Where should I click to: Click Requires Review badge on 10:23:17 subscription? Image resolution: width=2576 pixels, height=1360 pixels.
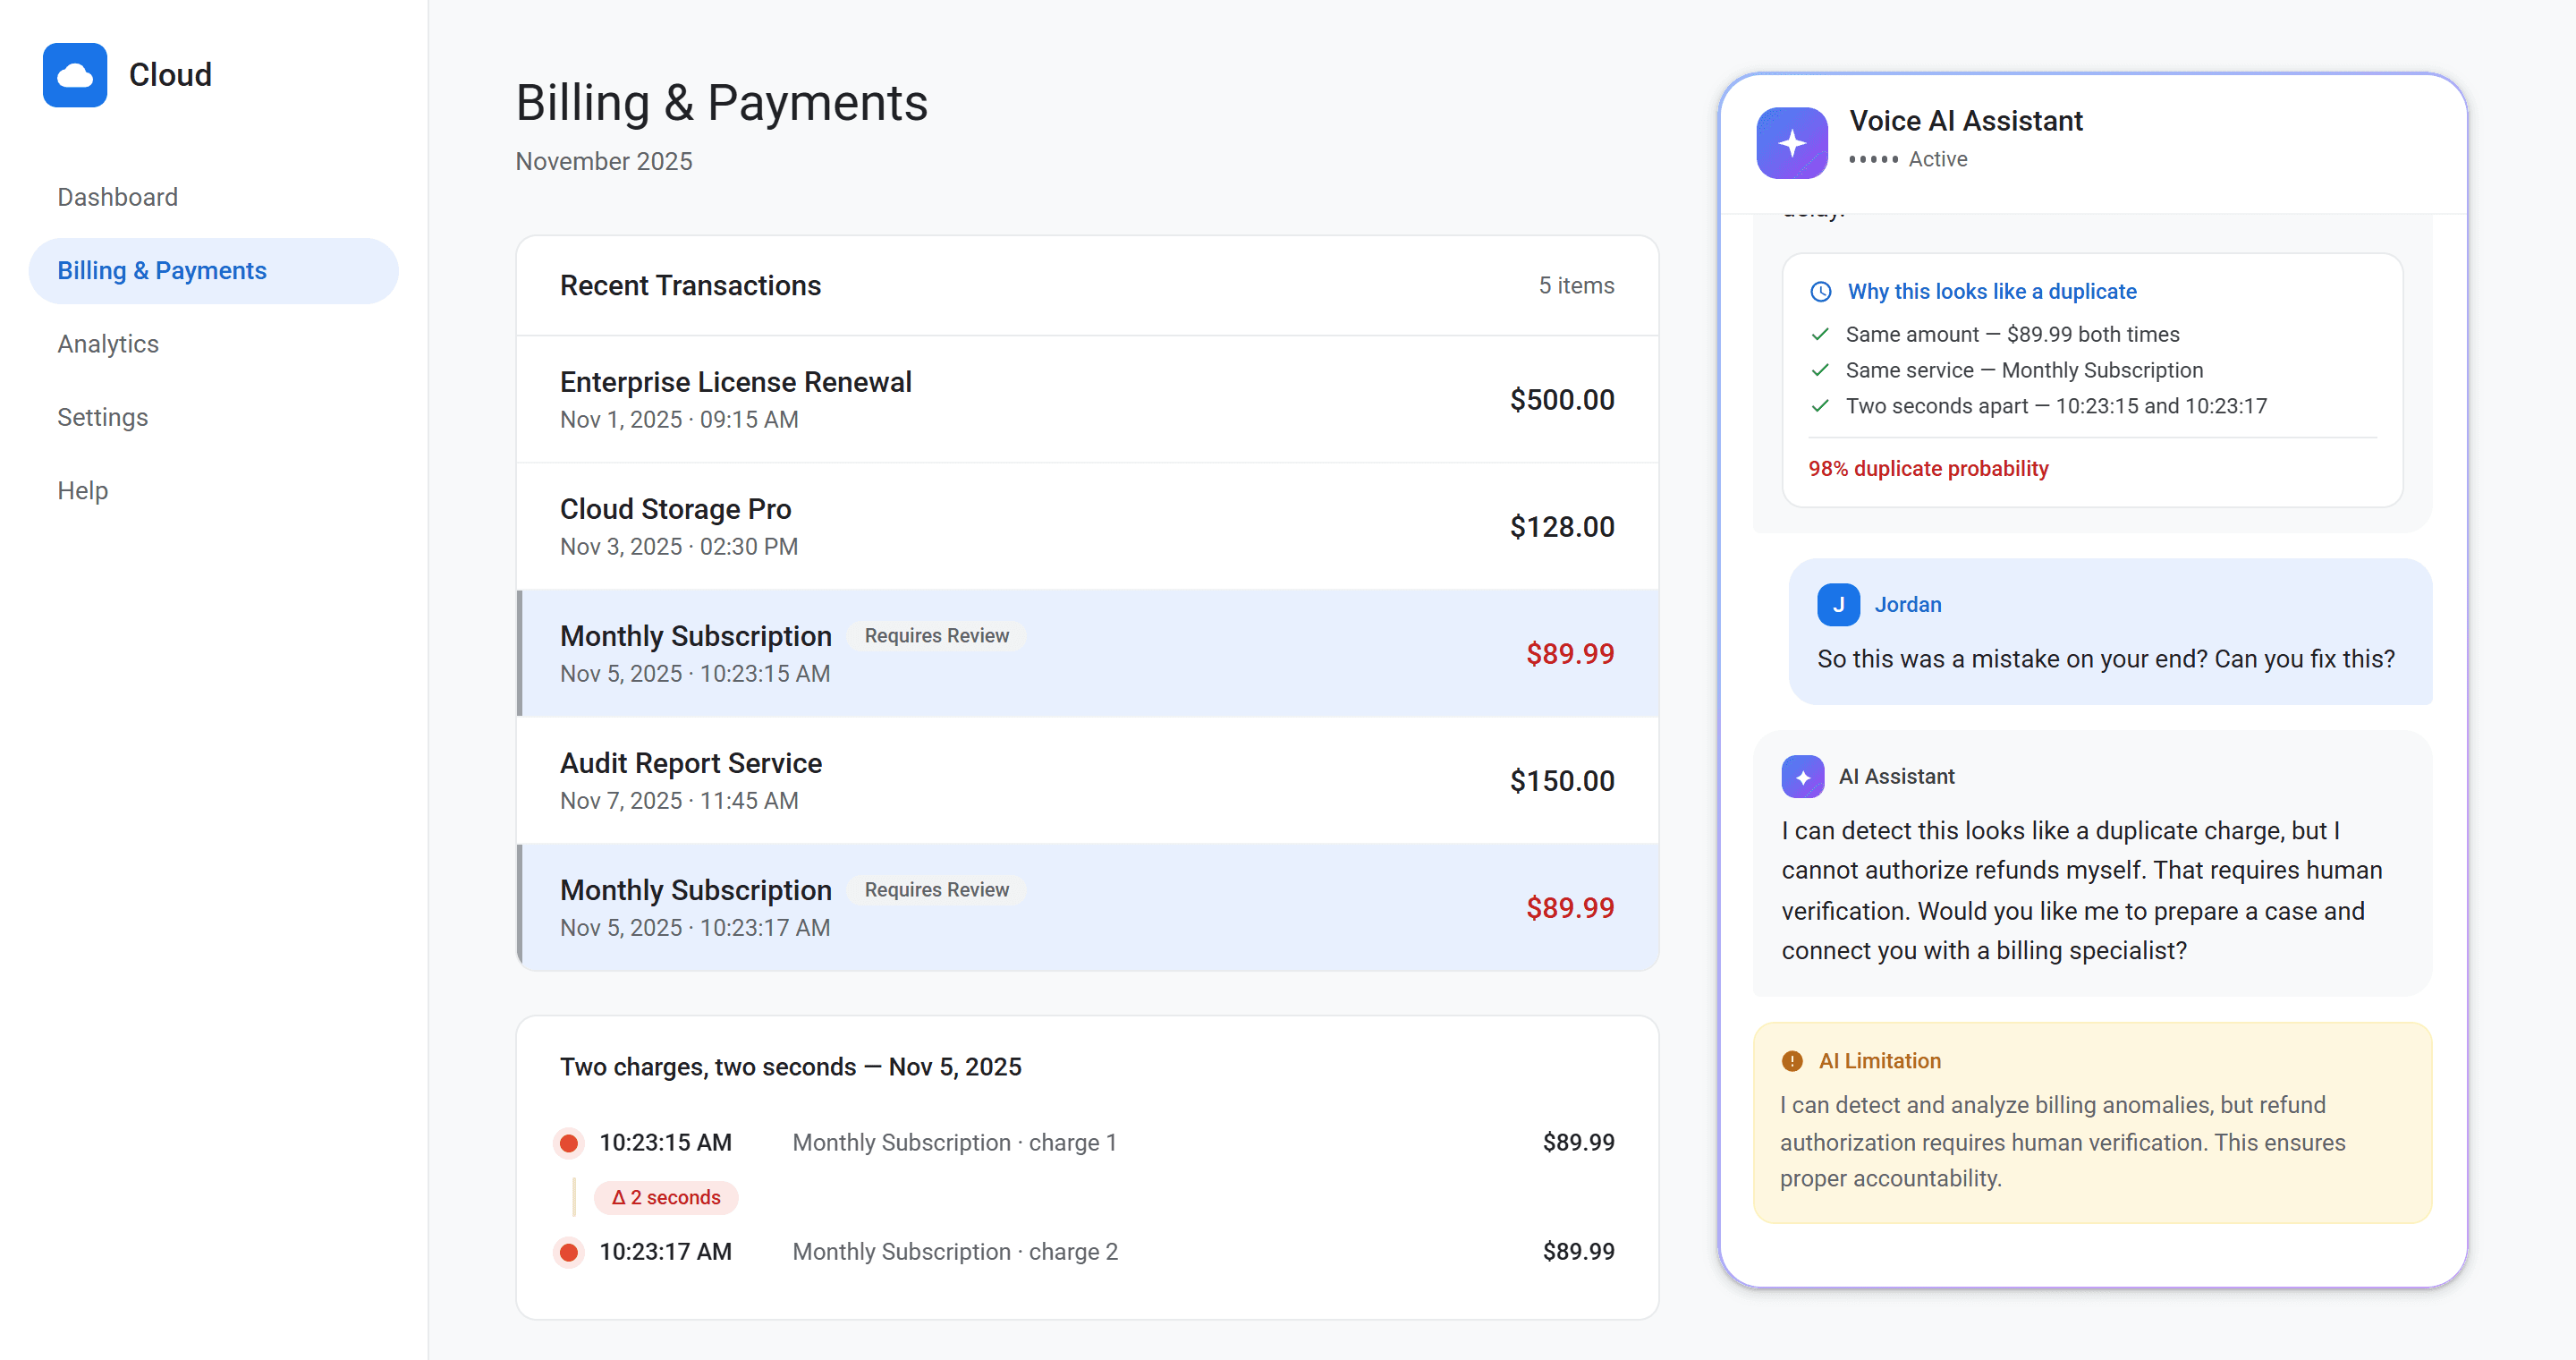(x=936, y=890)
